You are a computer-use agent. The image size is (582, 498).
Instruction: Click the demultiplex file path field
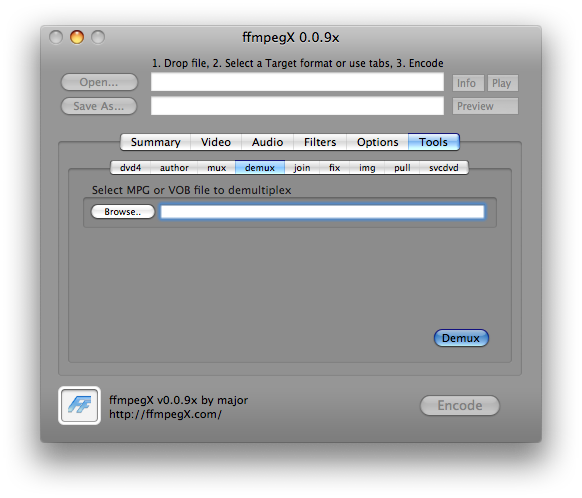322,212
